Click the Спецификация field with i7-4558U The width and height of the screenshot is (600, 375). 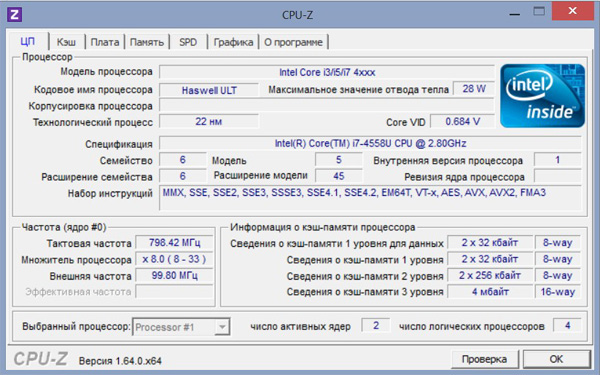(x=370, y=143)
